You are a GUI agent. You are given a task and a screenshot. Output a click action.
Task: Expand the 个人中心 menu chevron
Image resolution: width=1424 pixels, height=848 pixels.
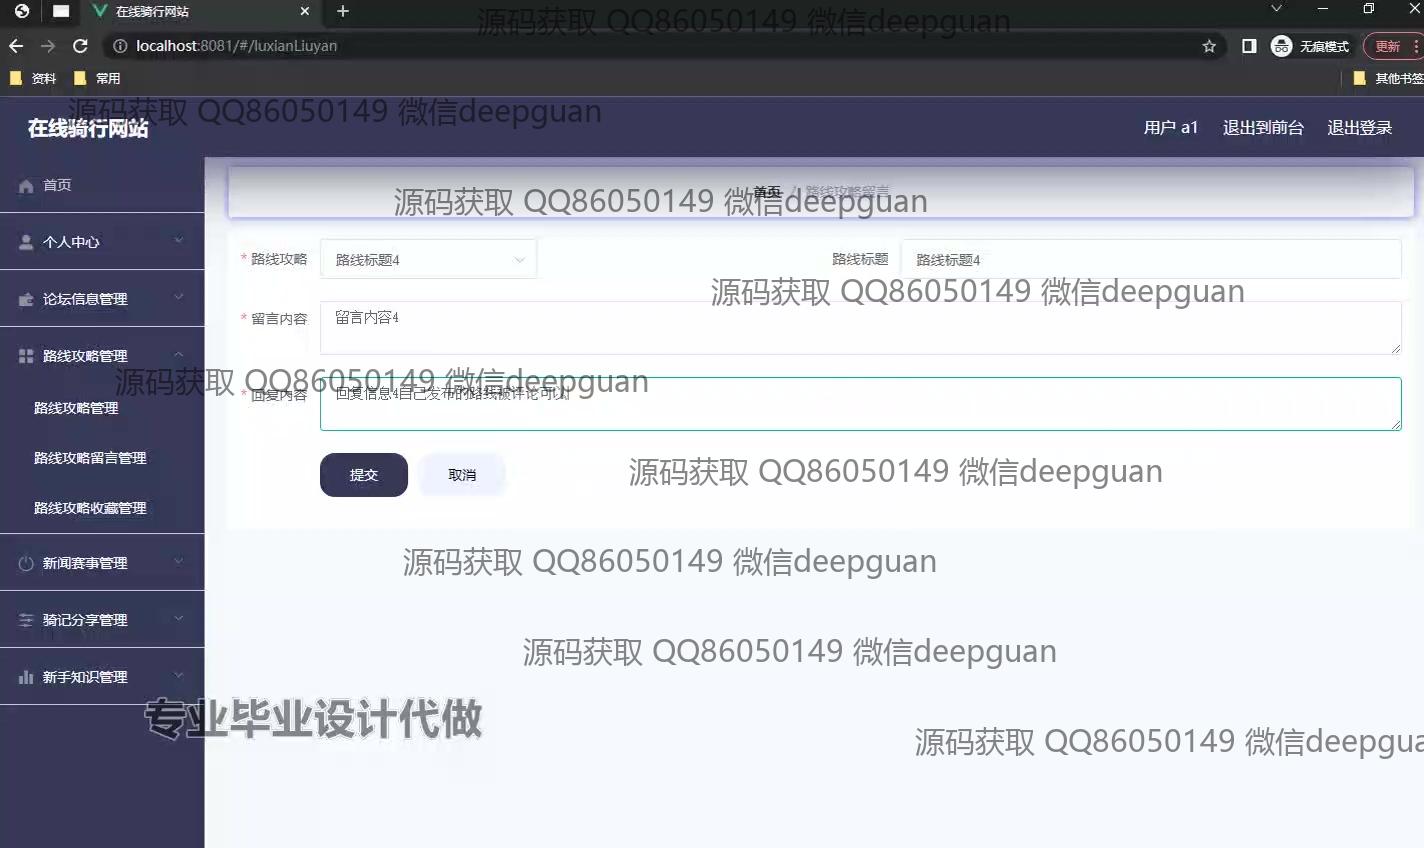[x=179, y=240]
